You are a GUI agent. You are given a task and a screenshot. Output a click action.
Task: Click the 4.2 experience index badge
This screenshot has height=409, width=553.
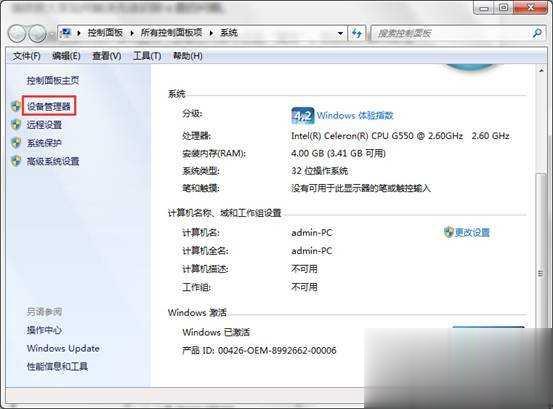pos(303,115)
